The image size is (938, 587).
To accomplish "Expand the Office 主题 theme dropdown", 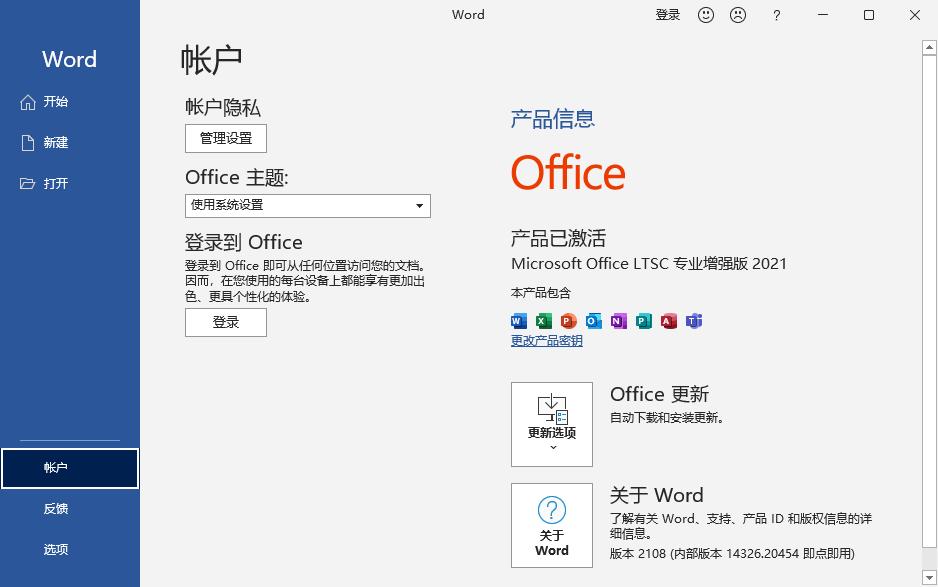I will (x=420, y=205).
